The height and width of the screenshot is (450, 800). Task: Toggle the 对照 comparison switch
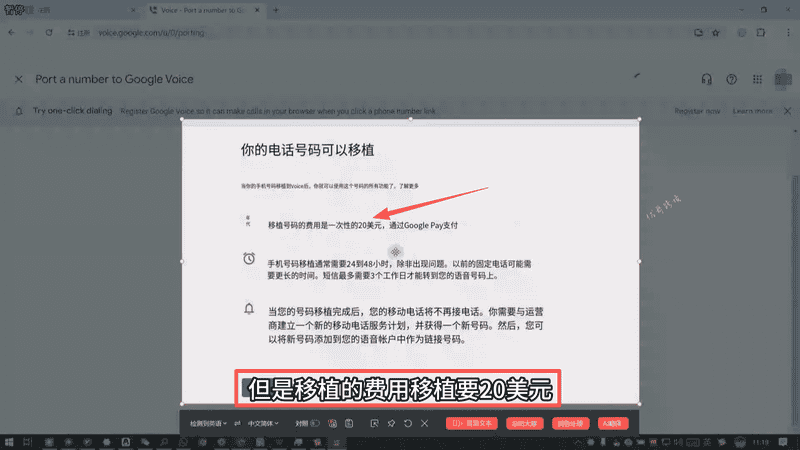pyautogui.click(x=314, y=423)
